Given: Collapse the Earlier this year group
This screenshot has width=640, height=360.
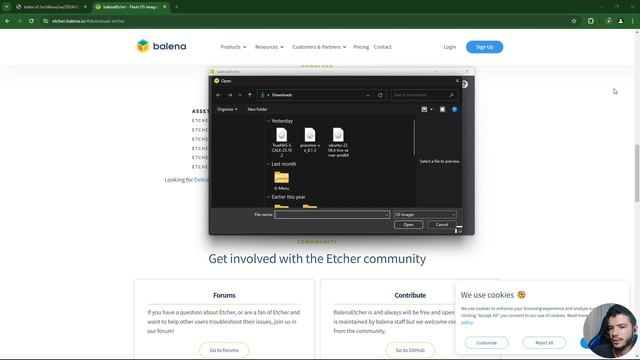Looking at the screenshot, I should 268,197.
